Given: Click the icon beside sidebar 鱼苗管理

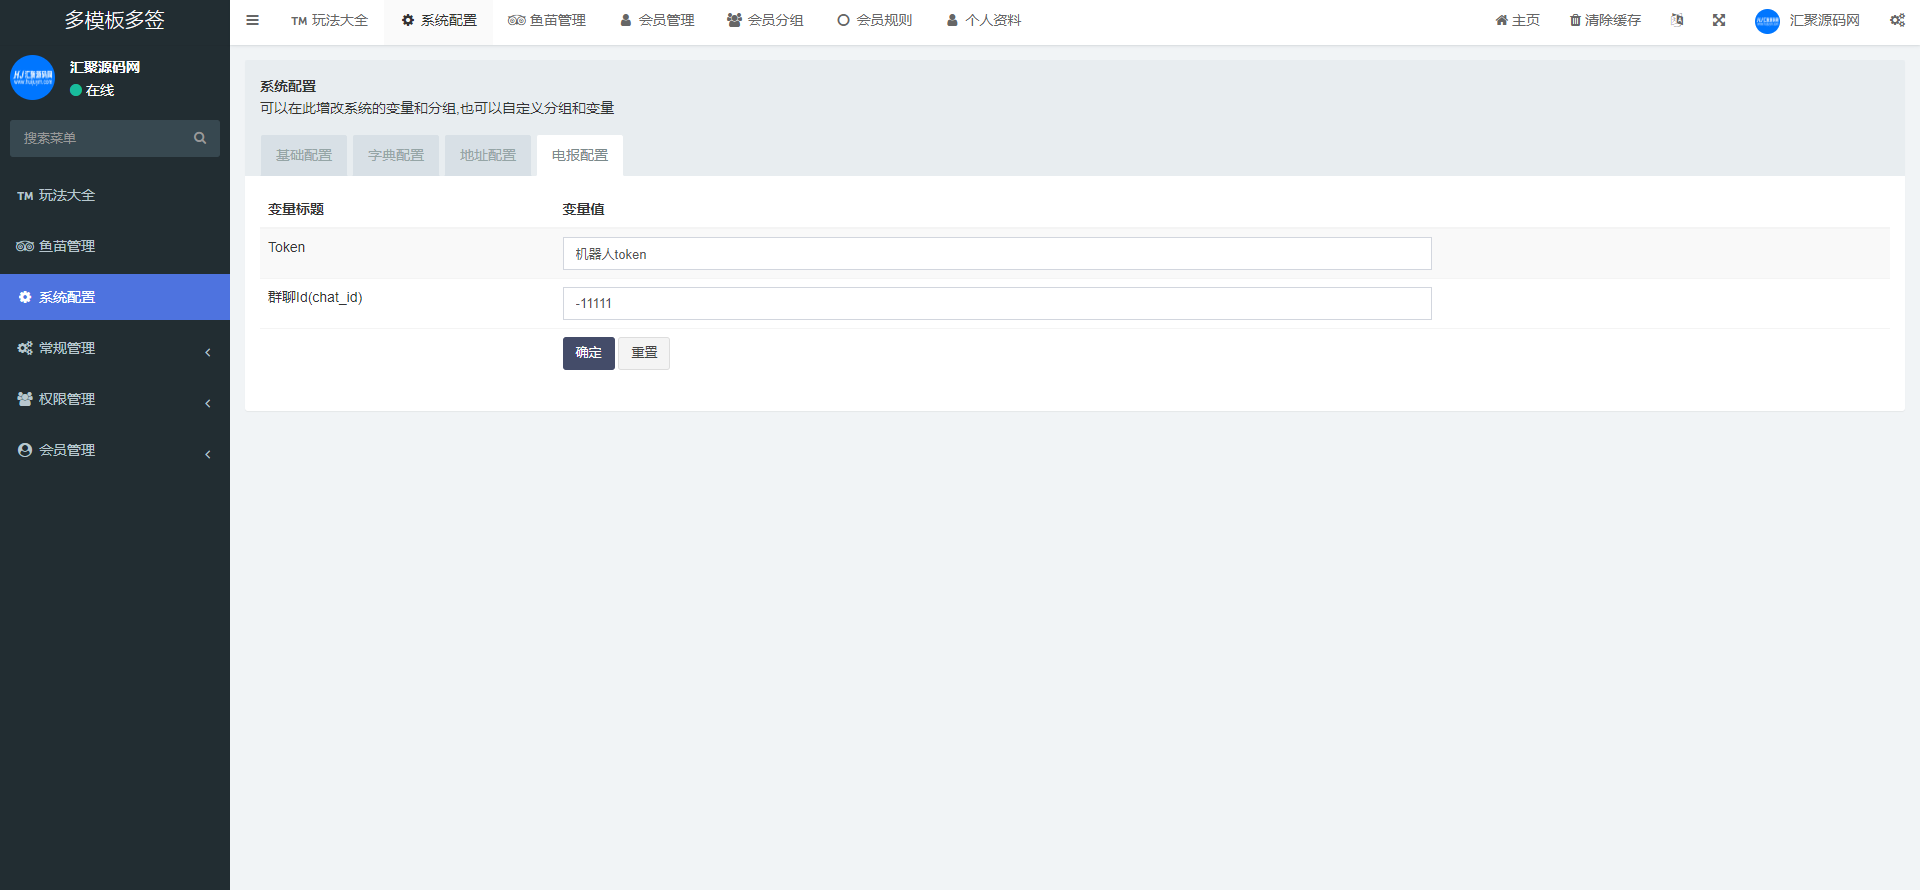Looking at the screenshot, I should [25, 246].
